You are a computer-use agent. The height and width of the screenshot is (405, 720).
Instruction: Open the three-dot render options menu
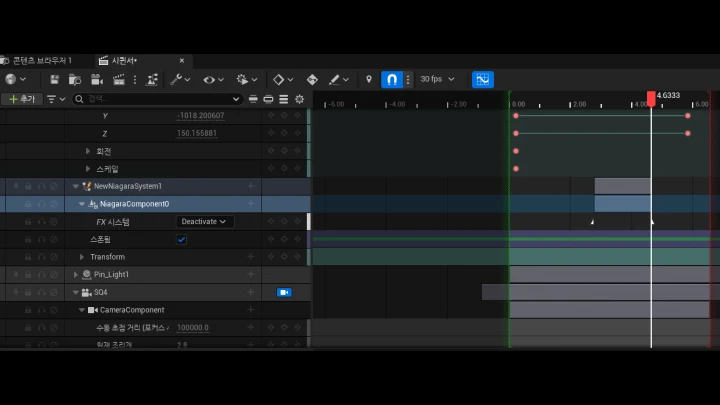pyautogui.click(x=135, y=79)
